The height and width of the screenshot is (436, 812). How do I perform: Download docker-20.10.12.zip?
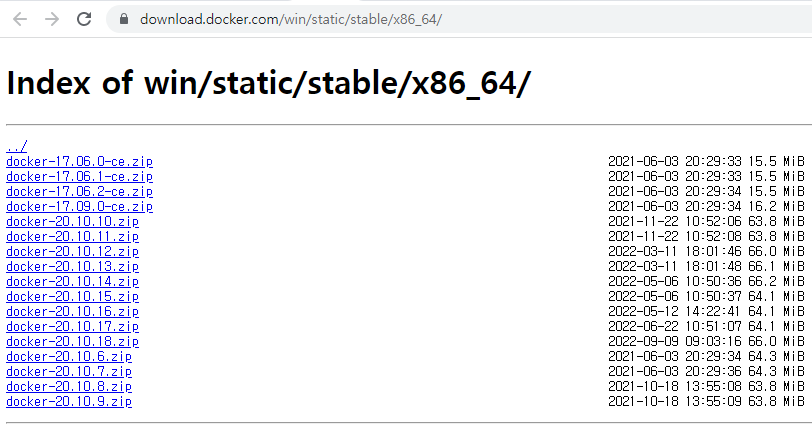pyautogui.click(x=72, y=252)
